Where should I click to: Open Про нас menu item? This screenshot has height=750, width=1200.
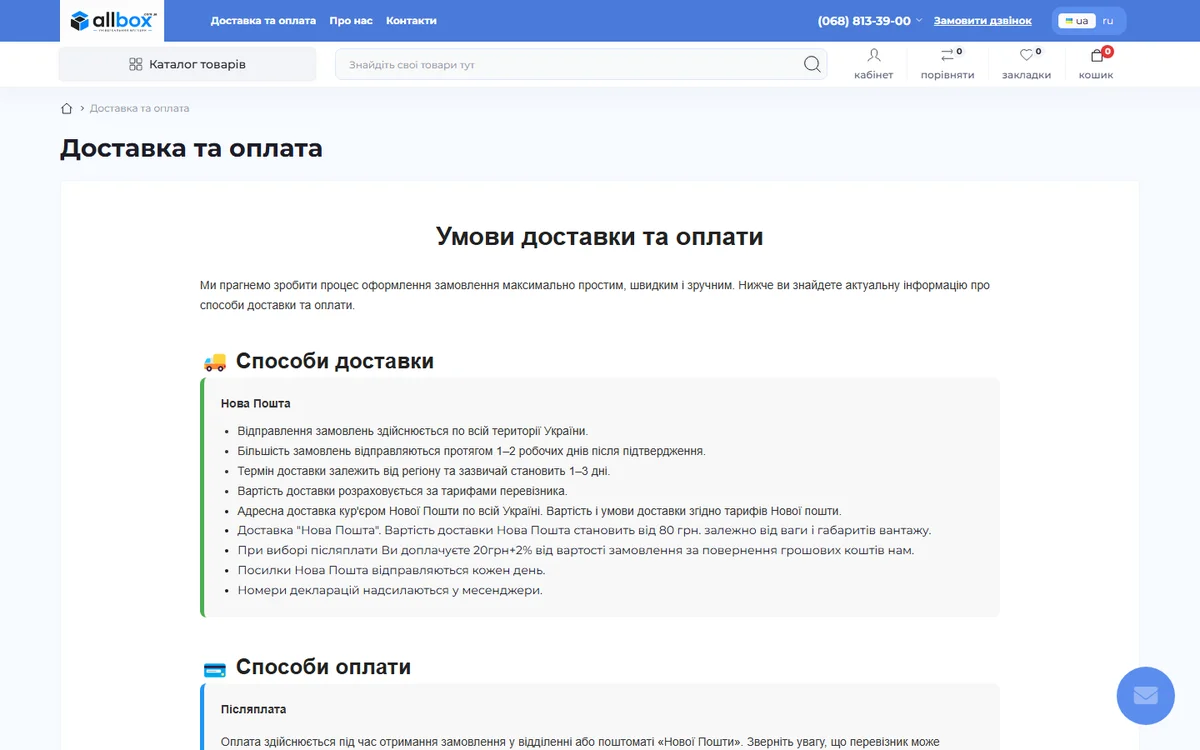351,20
